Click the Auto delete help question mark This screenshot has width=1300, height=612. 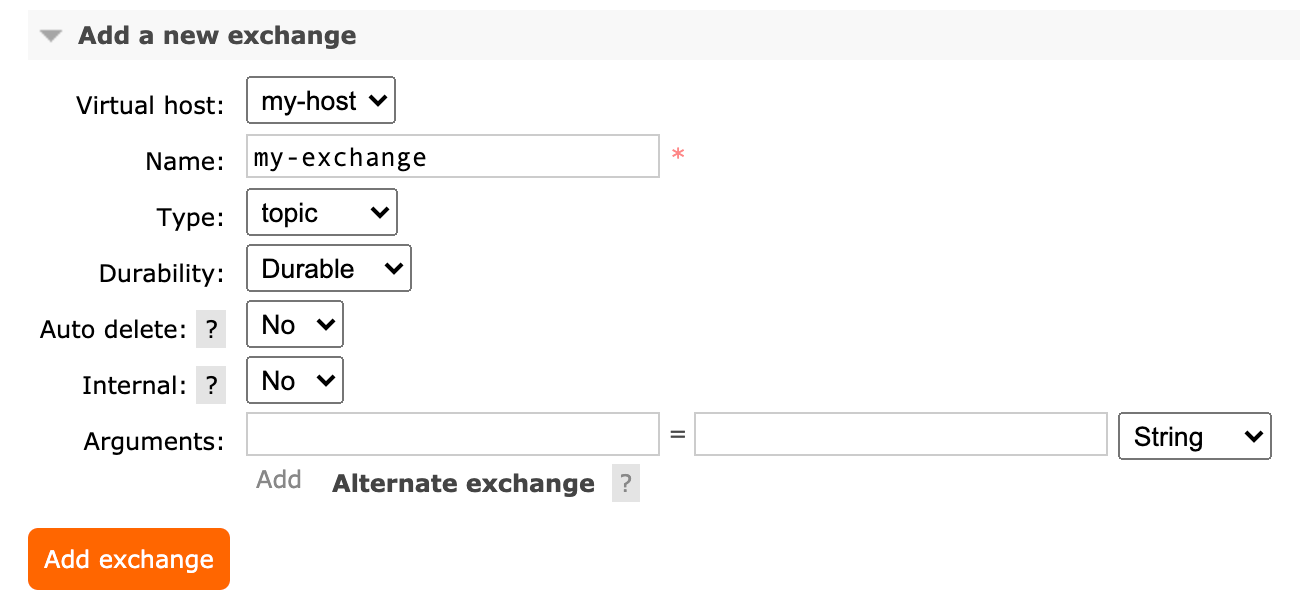pos(210,329)
